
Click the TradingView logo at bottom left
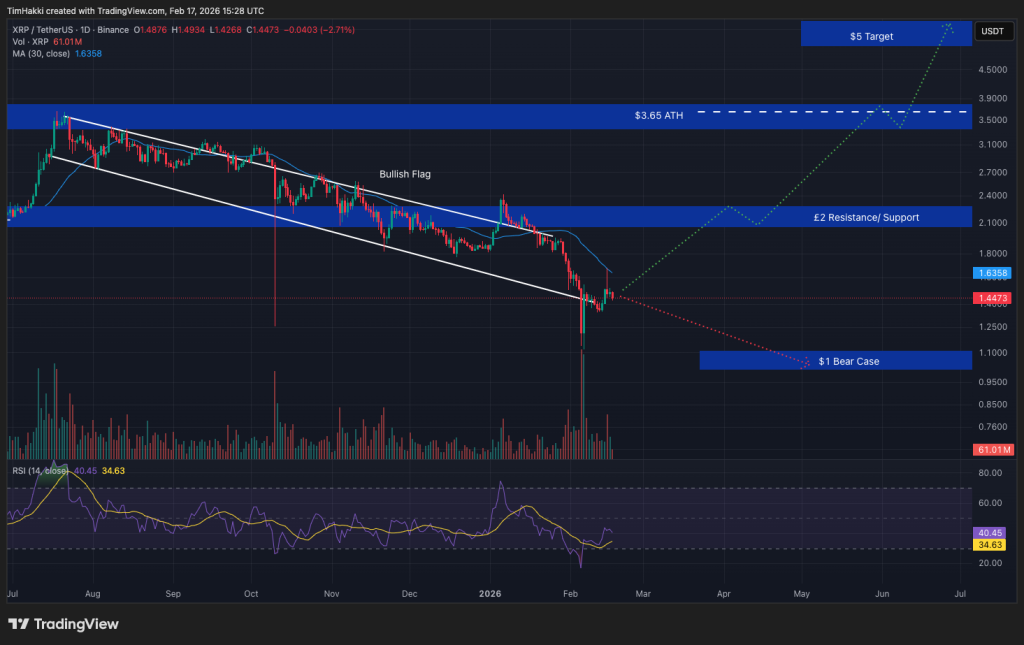point(62,623)
